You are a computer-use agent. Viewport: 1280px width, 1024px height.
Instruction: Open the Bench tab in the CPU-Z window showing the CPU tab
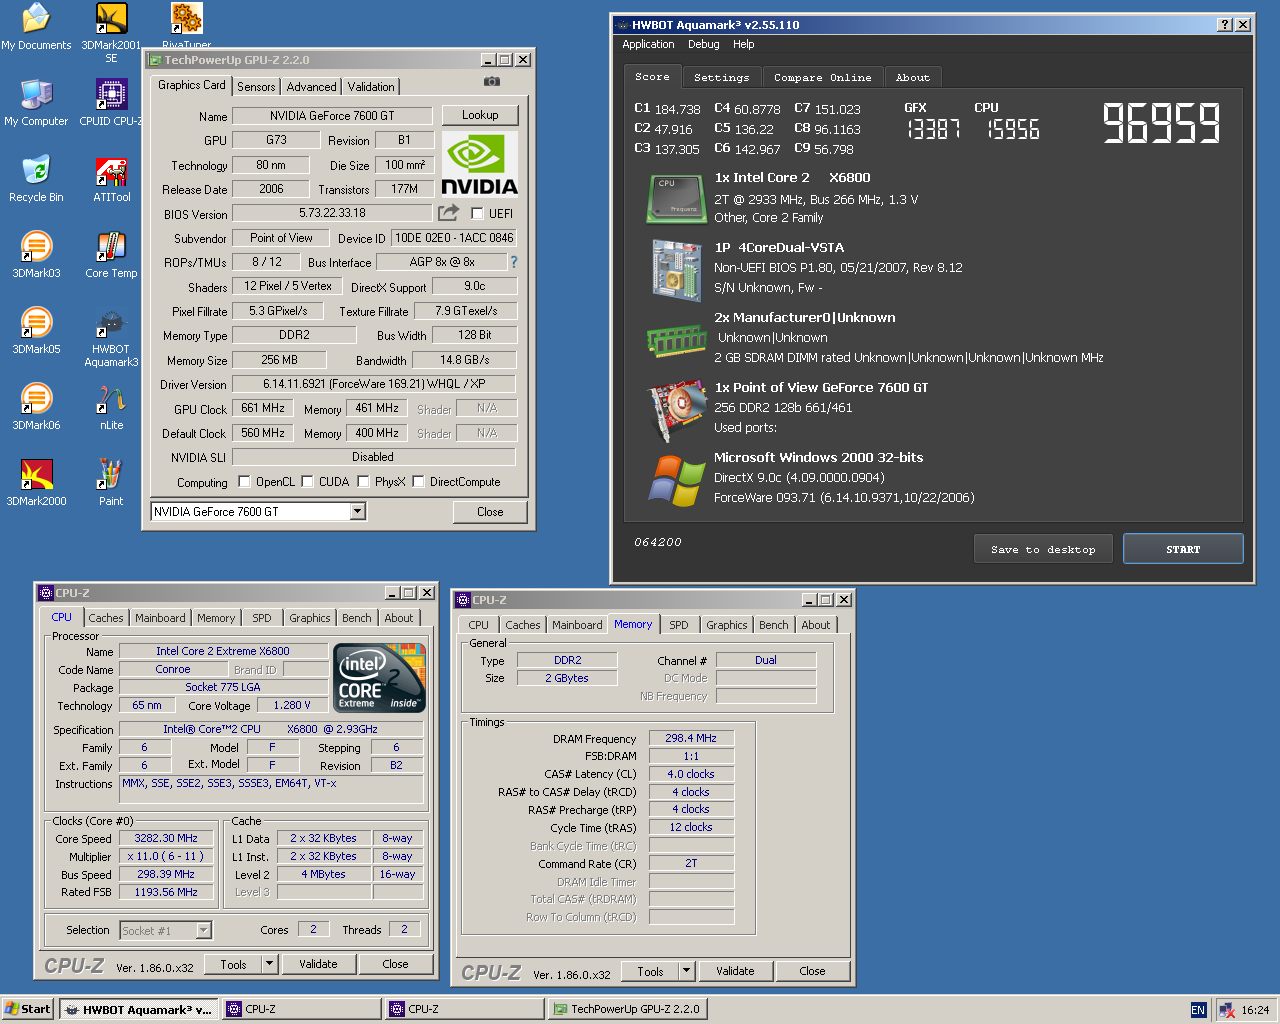click(357, 618)
